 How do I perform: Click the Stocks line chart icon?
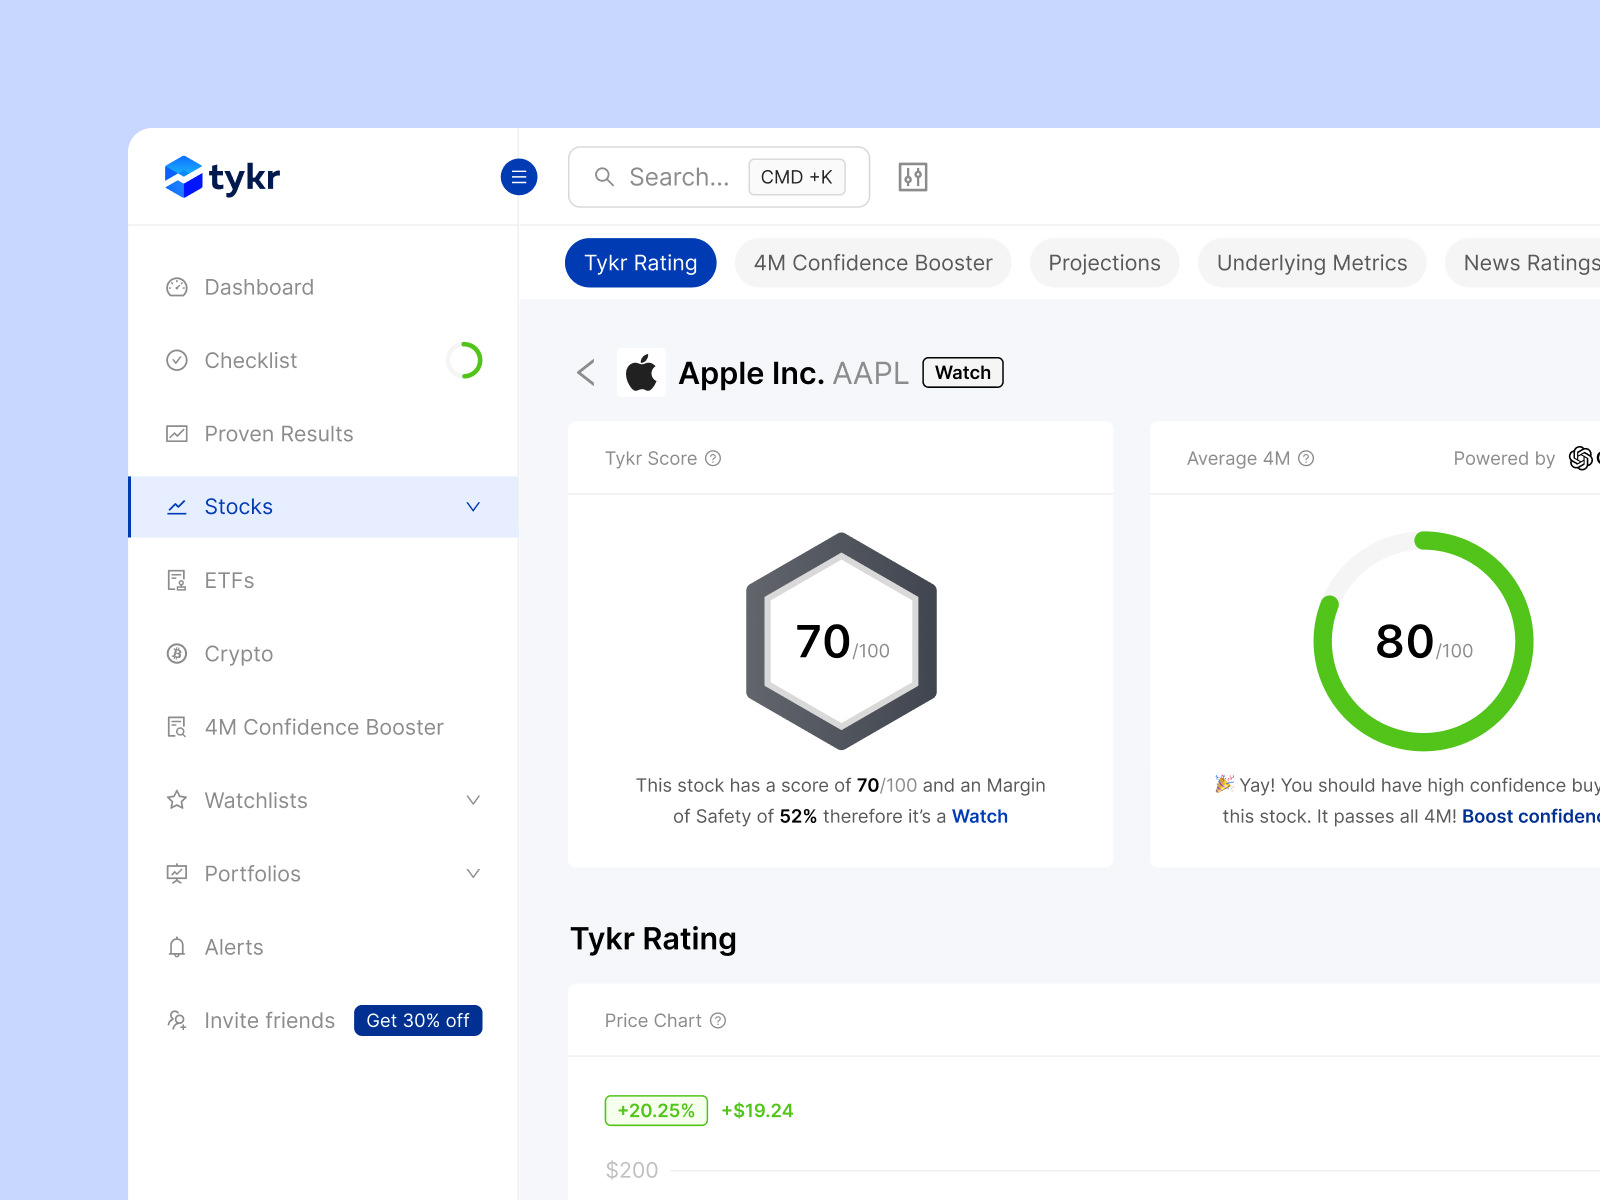[x=177, y=507]
